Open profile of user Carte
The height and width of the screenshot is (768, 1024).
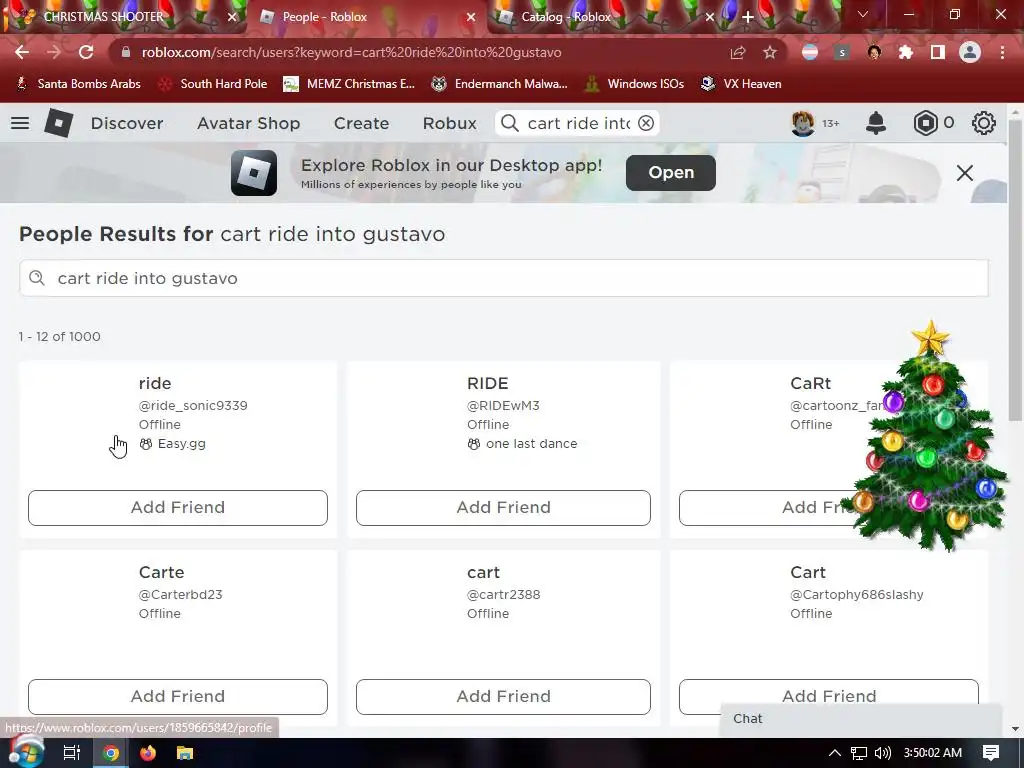click(x=161, y=572)
